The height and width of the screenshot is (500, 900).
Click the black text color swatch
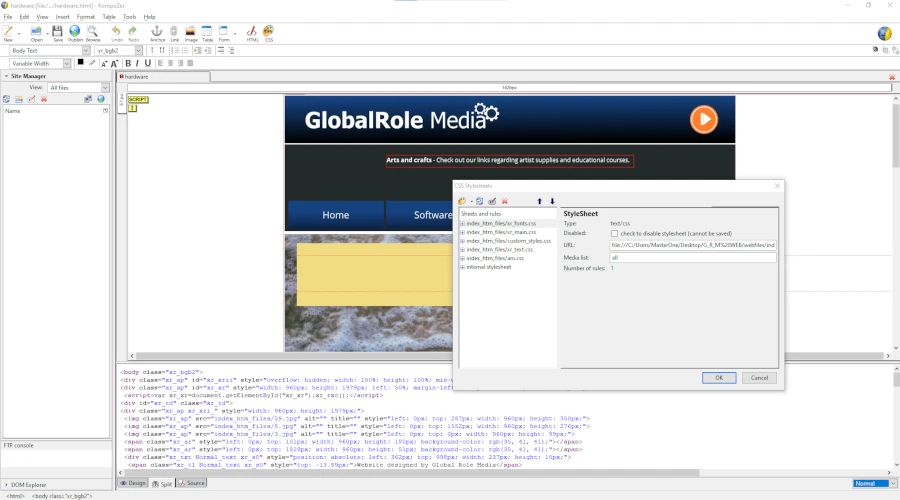click(x=80, y=62)
